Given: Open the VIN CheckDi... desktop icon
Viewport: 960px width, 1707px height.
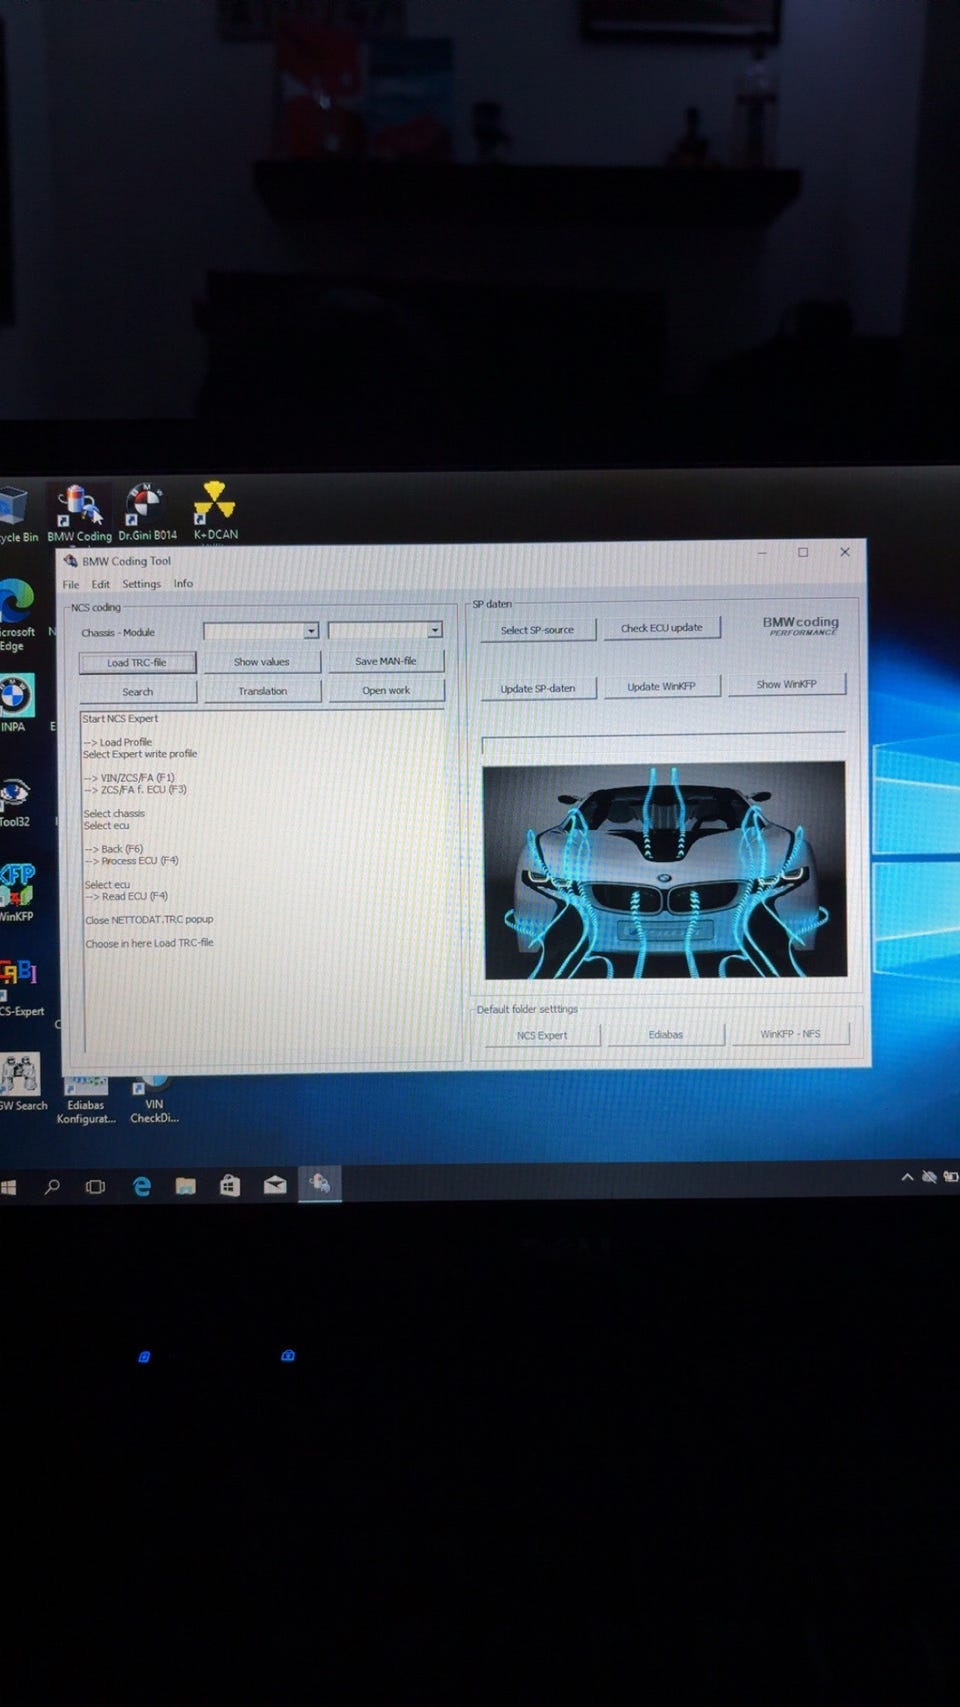Looking at the screenshot, I should 154,1099.
